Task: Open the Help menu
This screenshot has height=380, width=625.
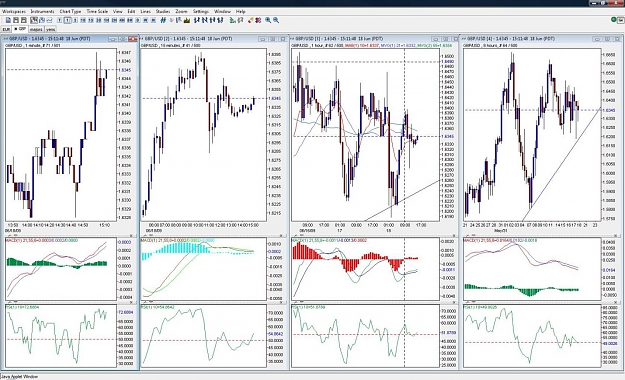Action: coord(240,11)
